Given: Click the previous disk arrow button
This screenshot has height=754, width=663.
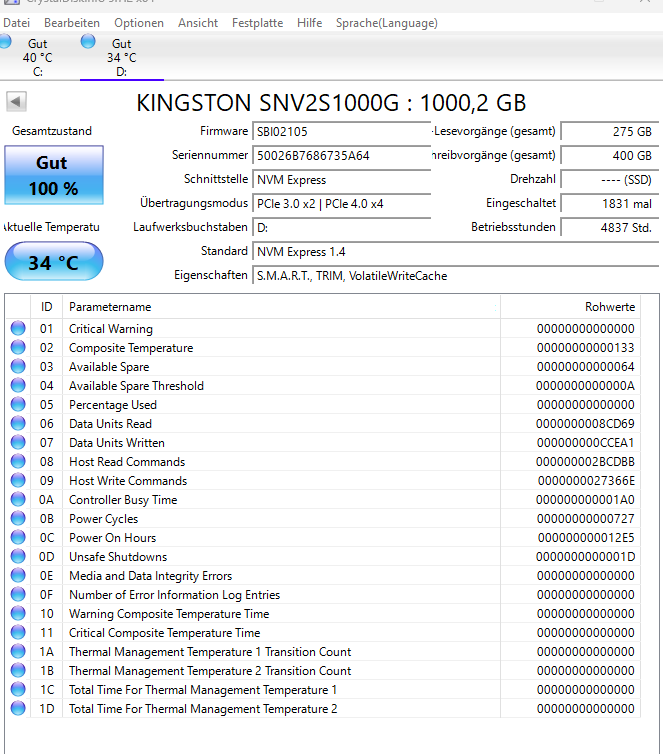Looking at the screenshot, I should pyautogui.click(x=16, y=101).
